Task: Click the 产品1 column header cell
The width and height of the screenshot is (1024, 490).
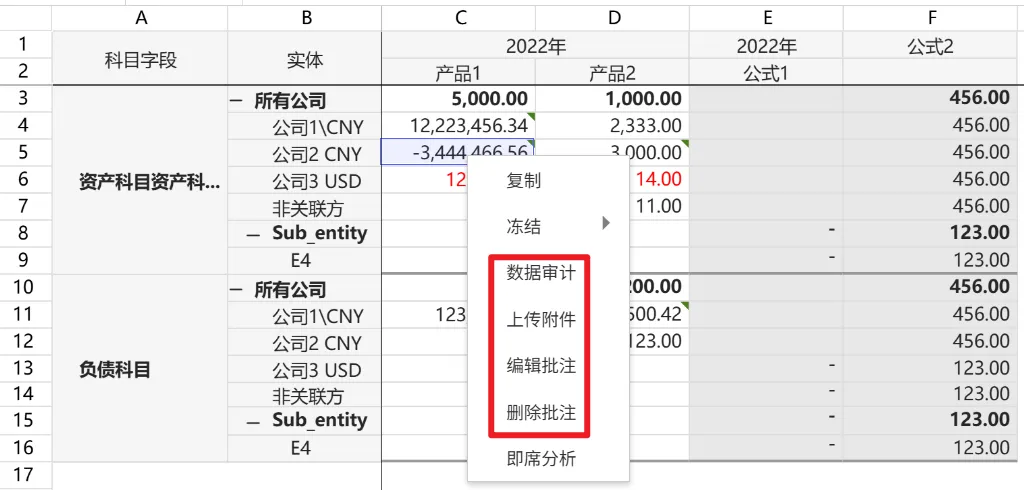Action: click(x=458, y=73)
